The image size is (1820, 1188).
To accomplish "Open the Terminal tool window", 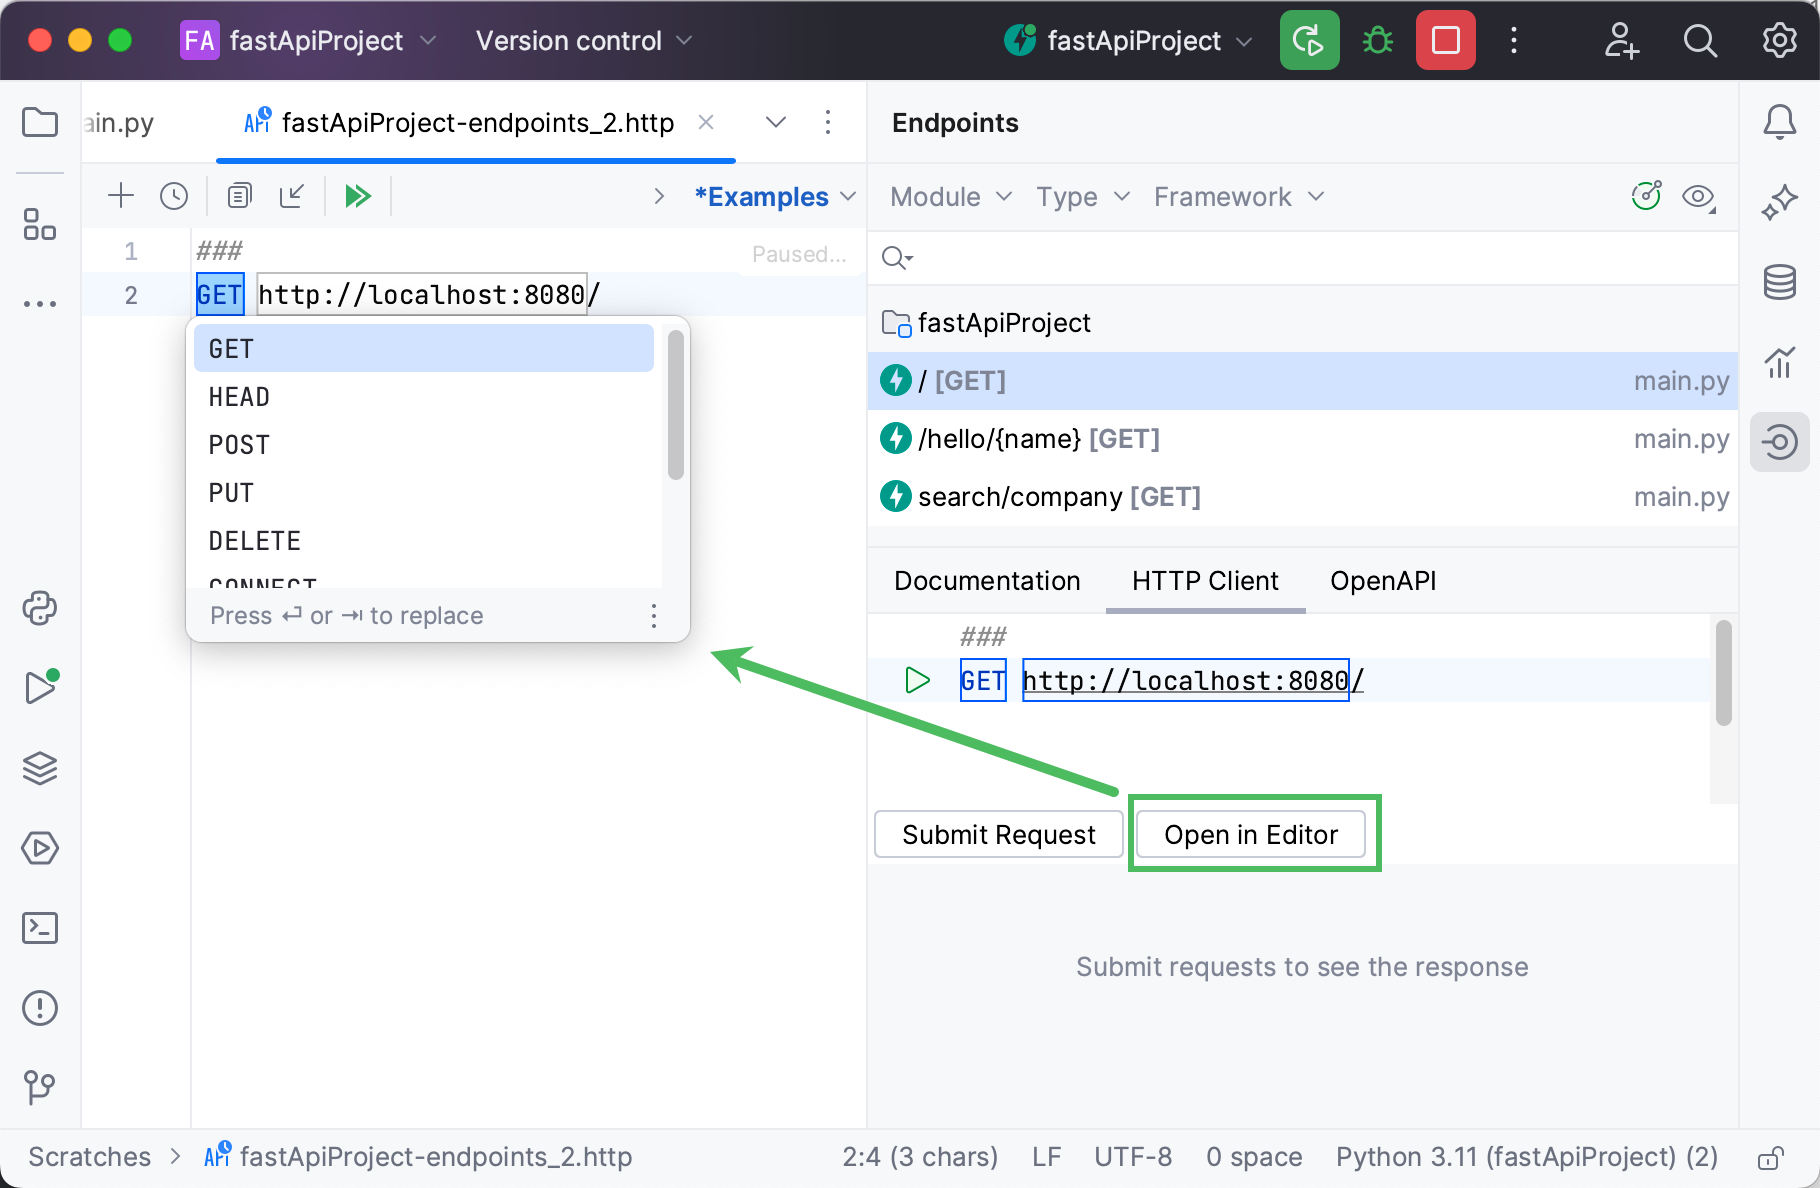I will coord(40,928).
